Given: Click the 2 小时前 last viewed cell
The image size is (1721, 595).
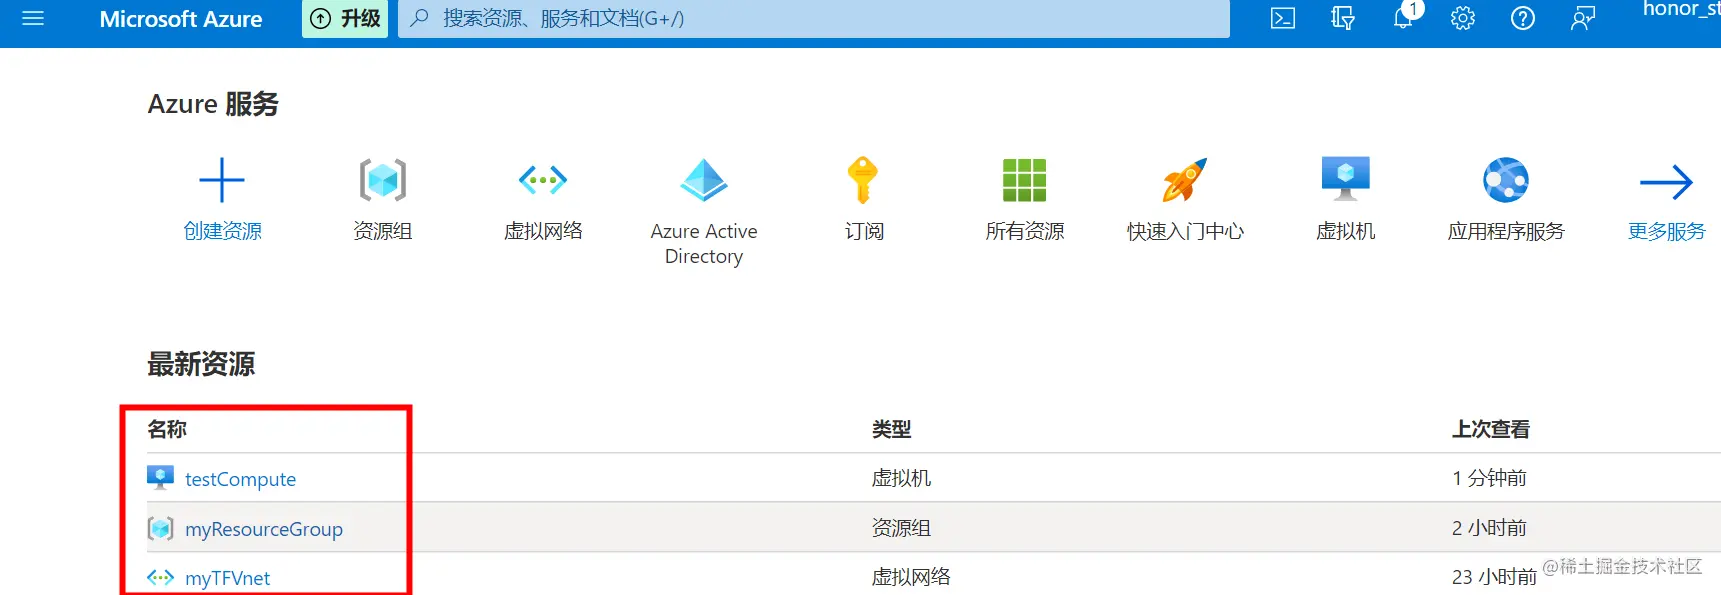Looking at the screenshot, I should click(x=1489, y=528).
